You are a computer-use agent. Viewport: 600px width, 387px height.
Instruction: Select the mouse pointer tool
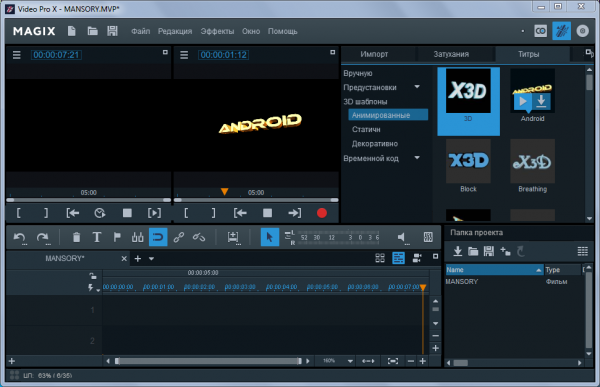click(270, 237)
